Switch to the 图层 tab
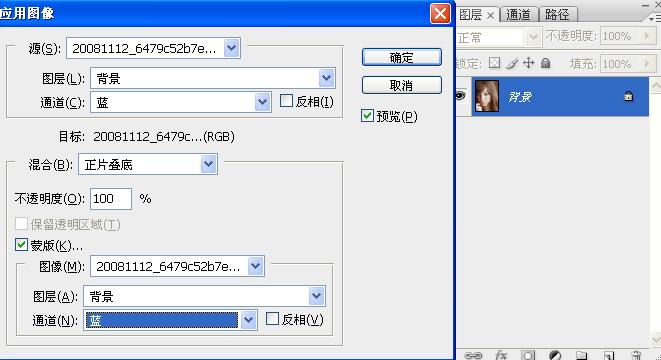 point(470,15)
